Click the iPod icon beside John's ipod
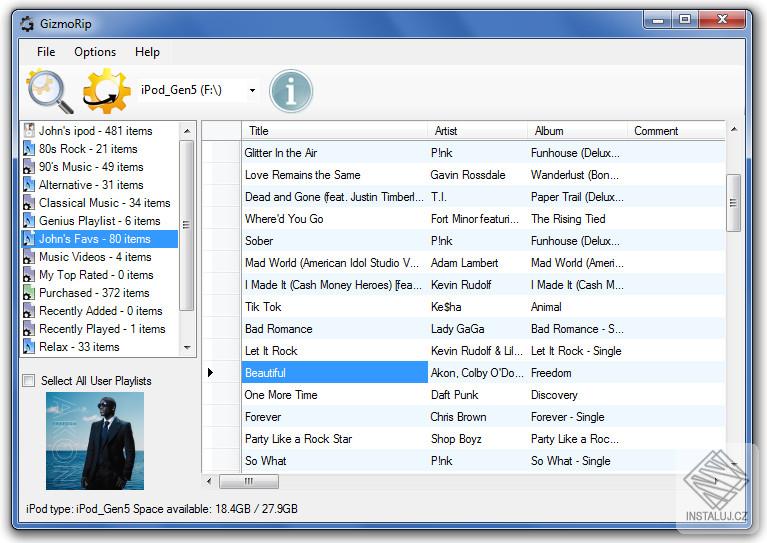The width and height of the screenshot is (767, 543). [x=29, y=131]
